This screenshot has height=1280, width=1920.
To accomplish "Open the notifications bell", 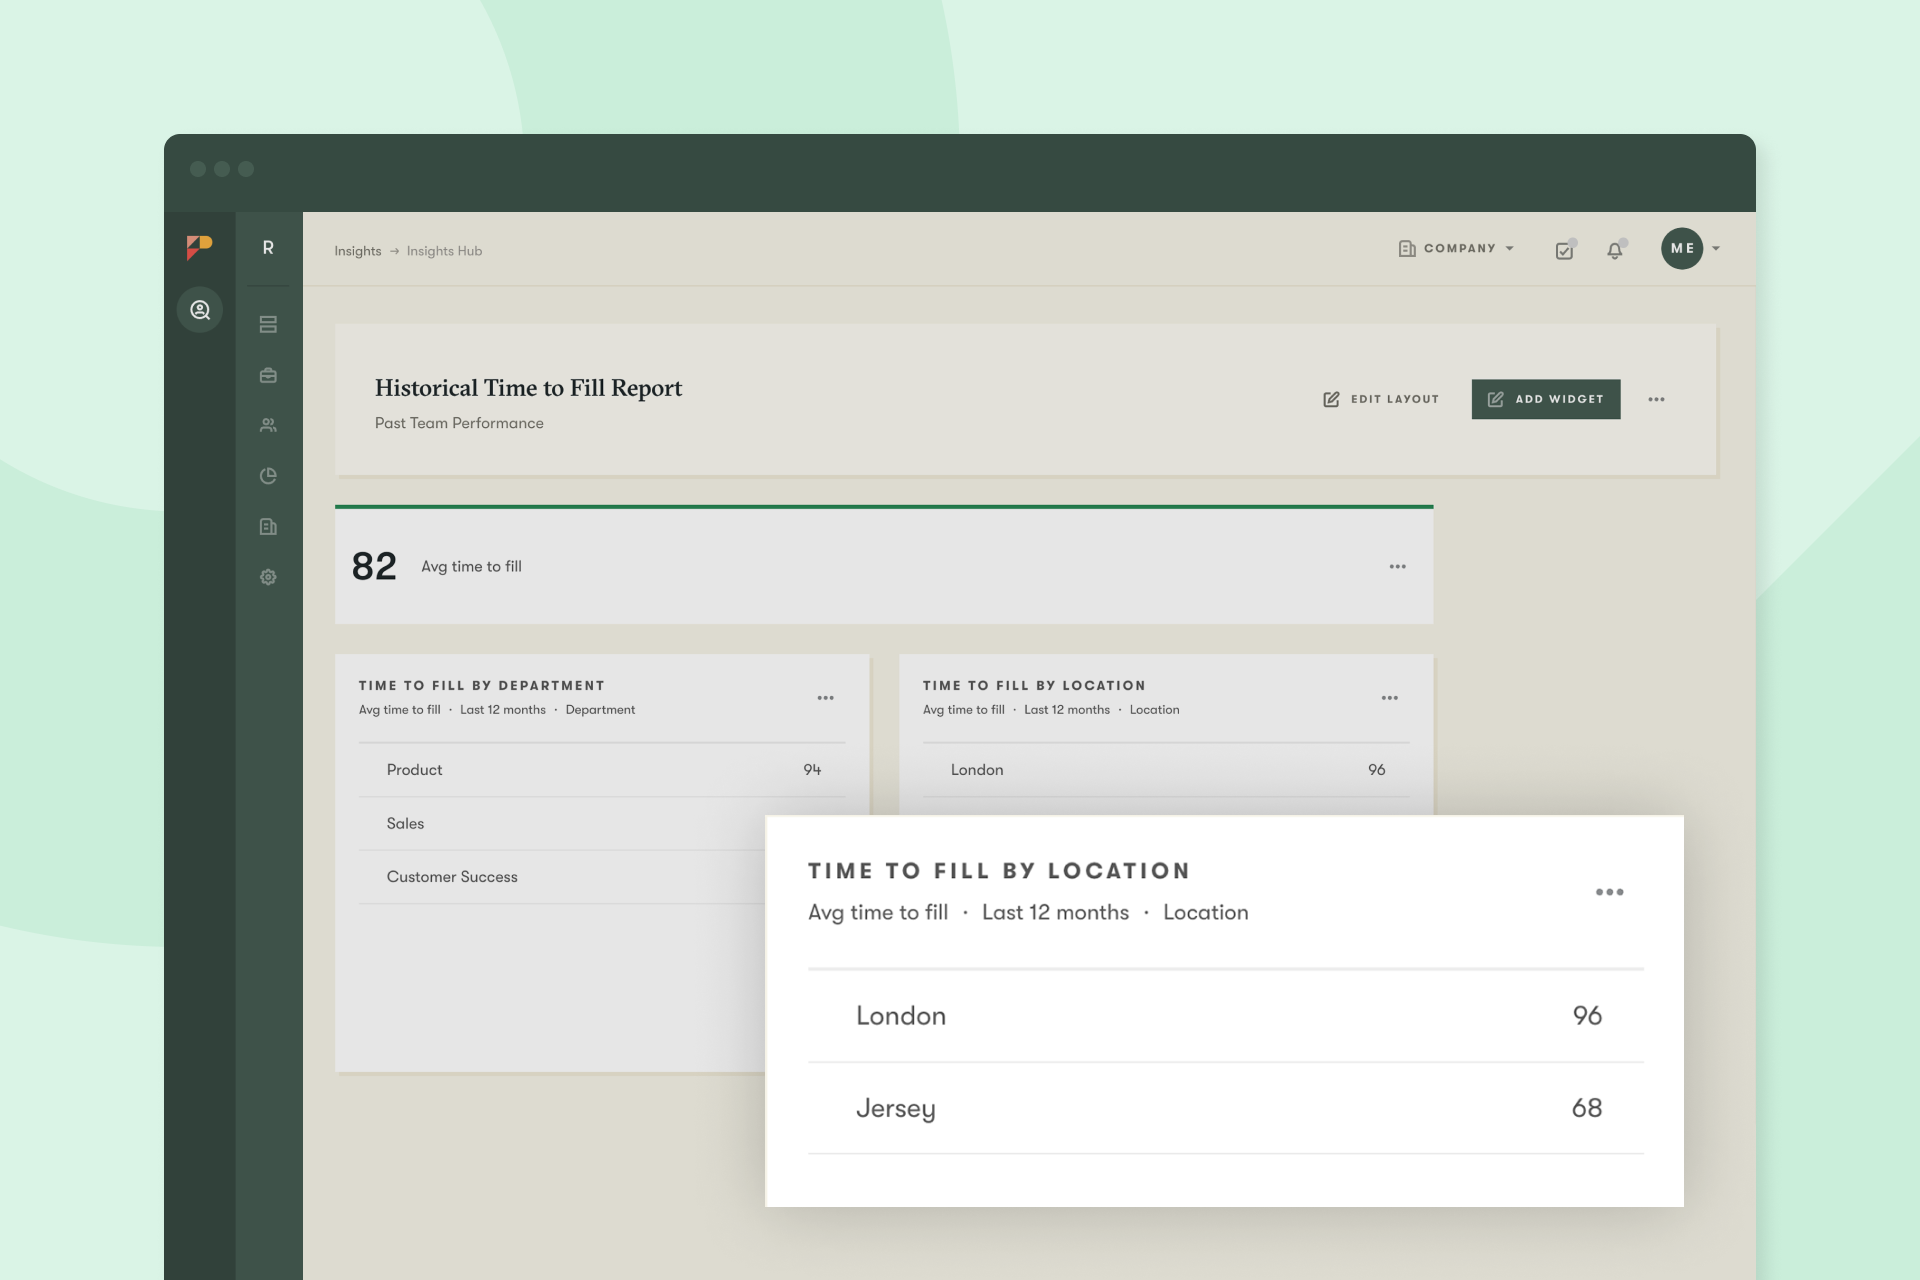I will coord(1616,251).
